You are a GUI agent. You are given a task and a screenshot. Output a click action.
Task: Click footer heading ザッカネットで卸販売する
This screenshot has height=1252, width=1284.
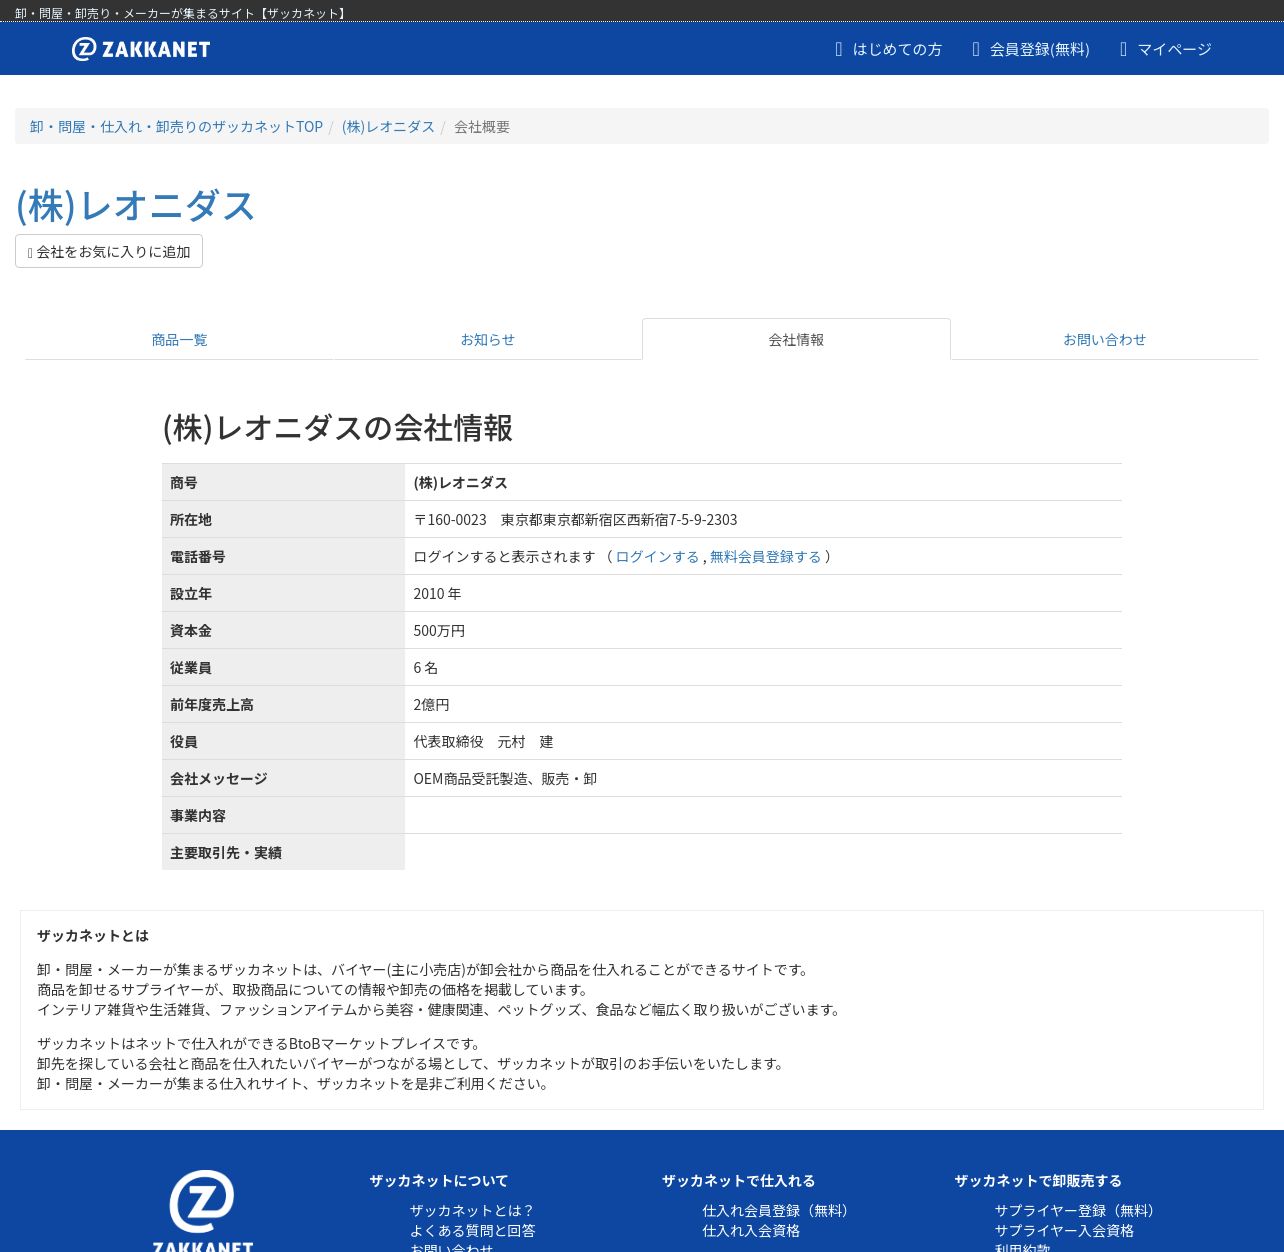click(1038, 1181)
